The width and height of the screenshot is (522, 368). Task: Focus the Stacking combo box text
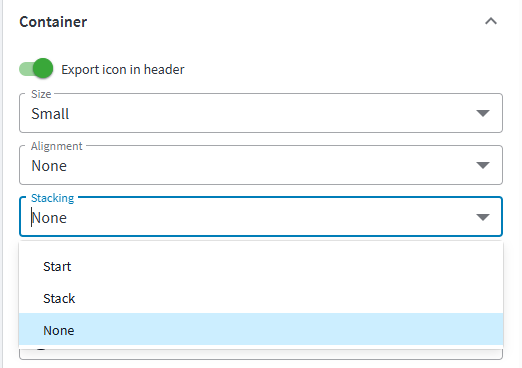pos(49,218)
